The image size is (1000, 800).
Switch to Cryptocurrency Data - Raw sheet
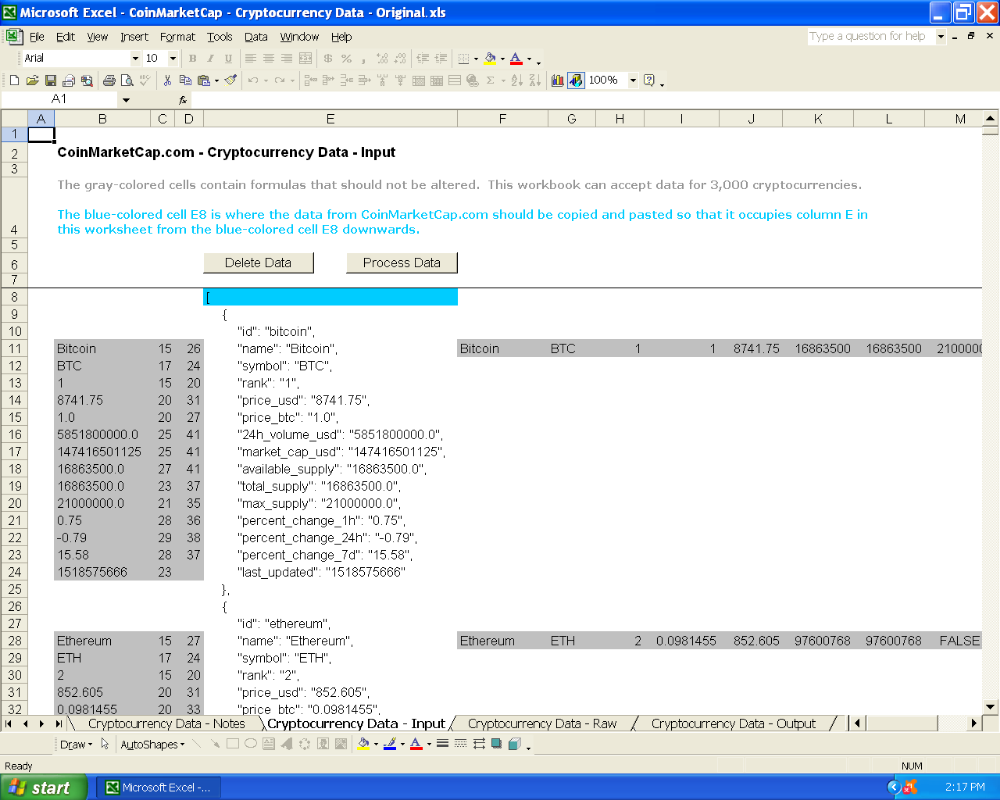point(542,723)
